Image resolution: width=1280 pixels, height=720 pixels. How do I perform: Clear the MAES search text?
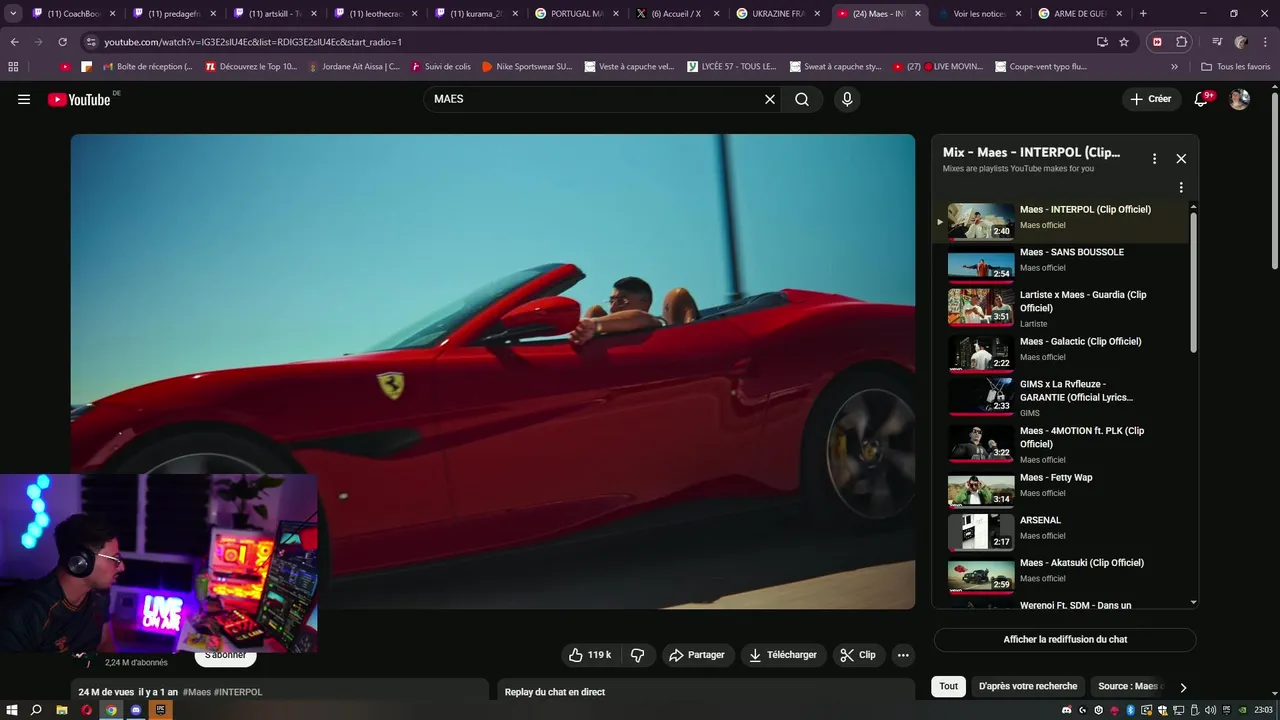coord(770,99)
